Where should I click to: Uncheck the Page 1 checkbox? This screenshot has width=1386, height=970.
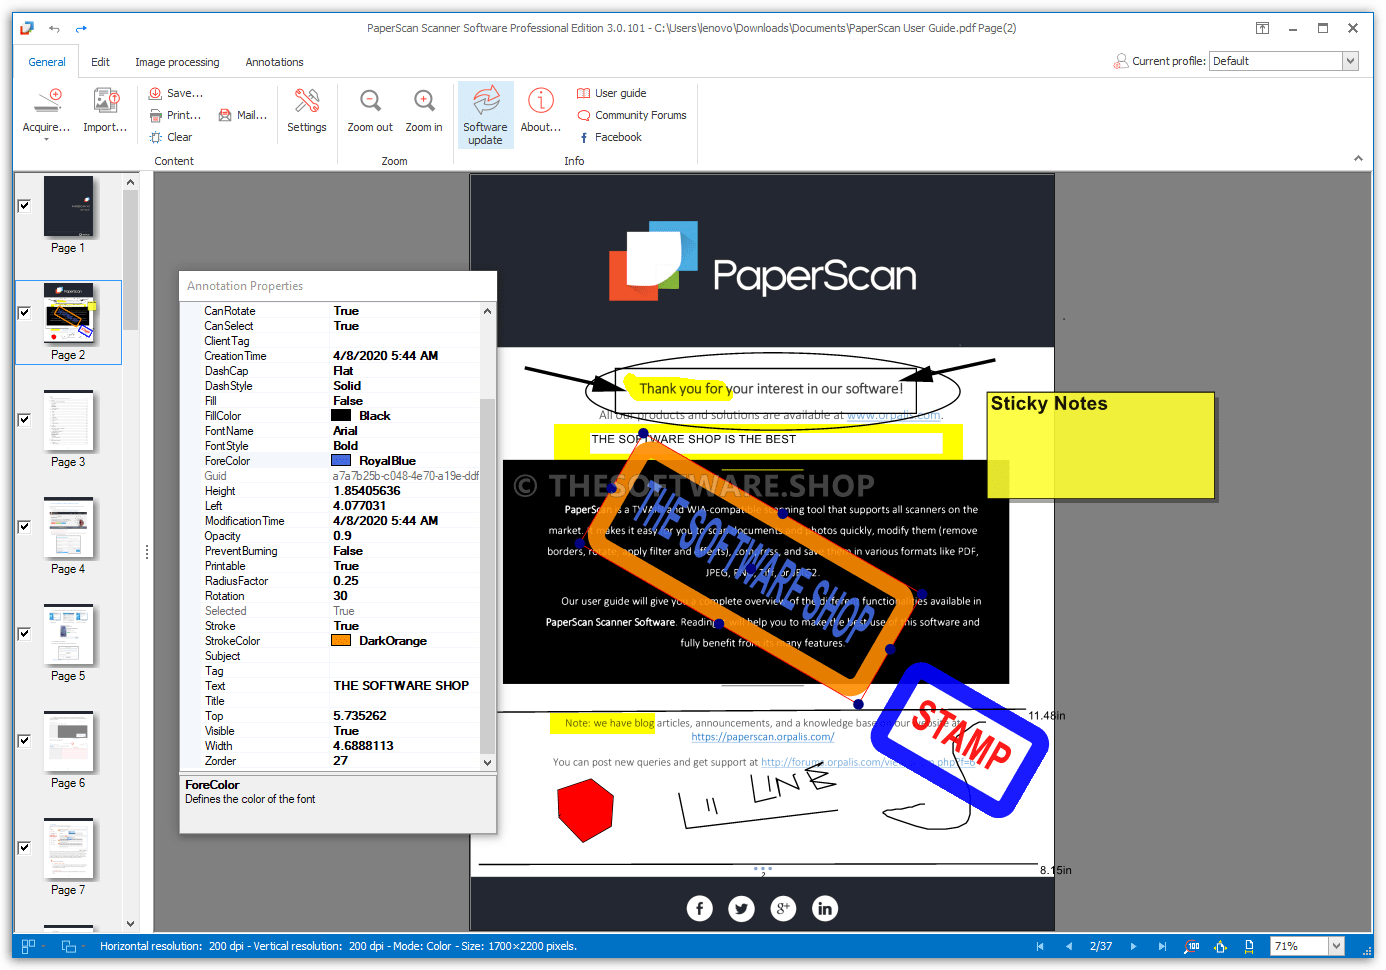pos(24,206)
